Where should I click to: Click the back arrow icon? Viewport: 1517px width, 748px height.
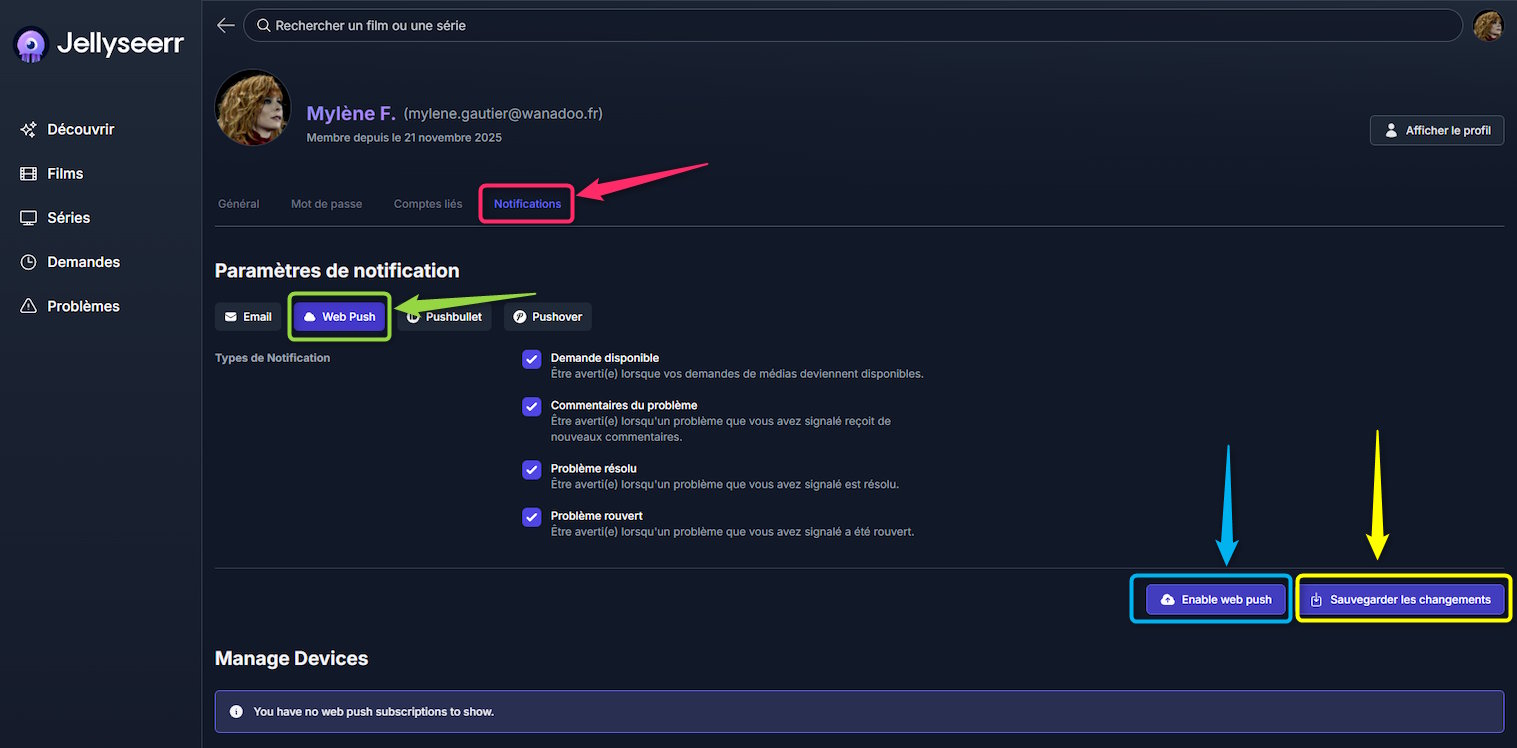click(226, 25)
